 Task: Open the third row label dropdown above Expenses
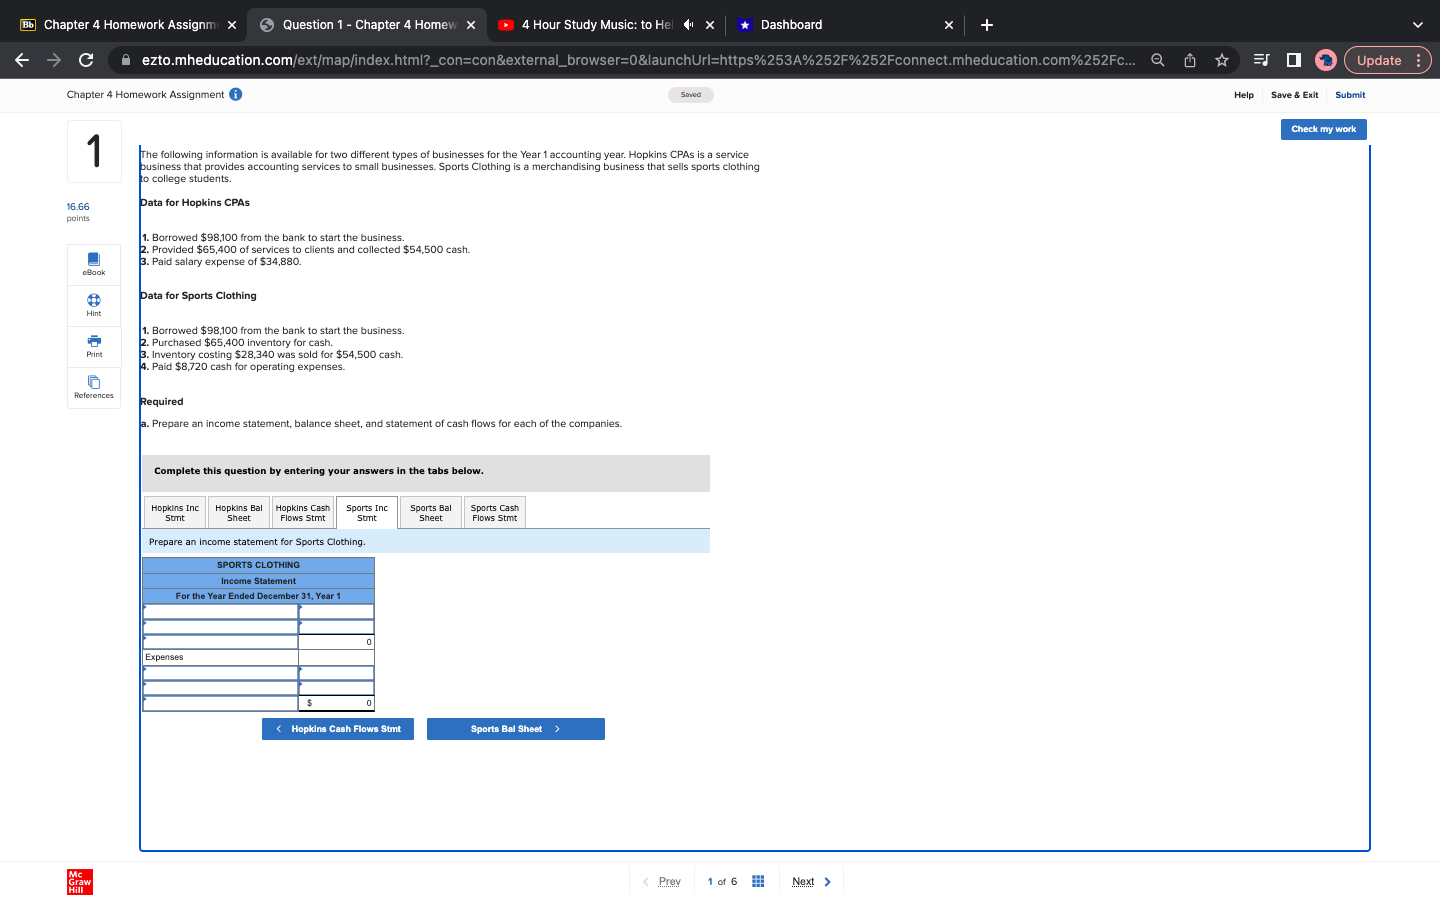coord(220,642)
